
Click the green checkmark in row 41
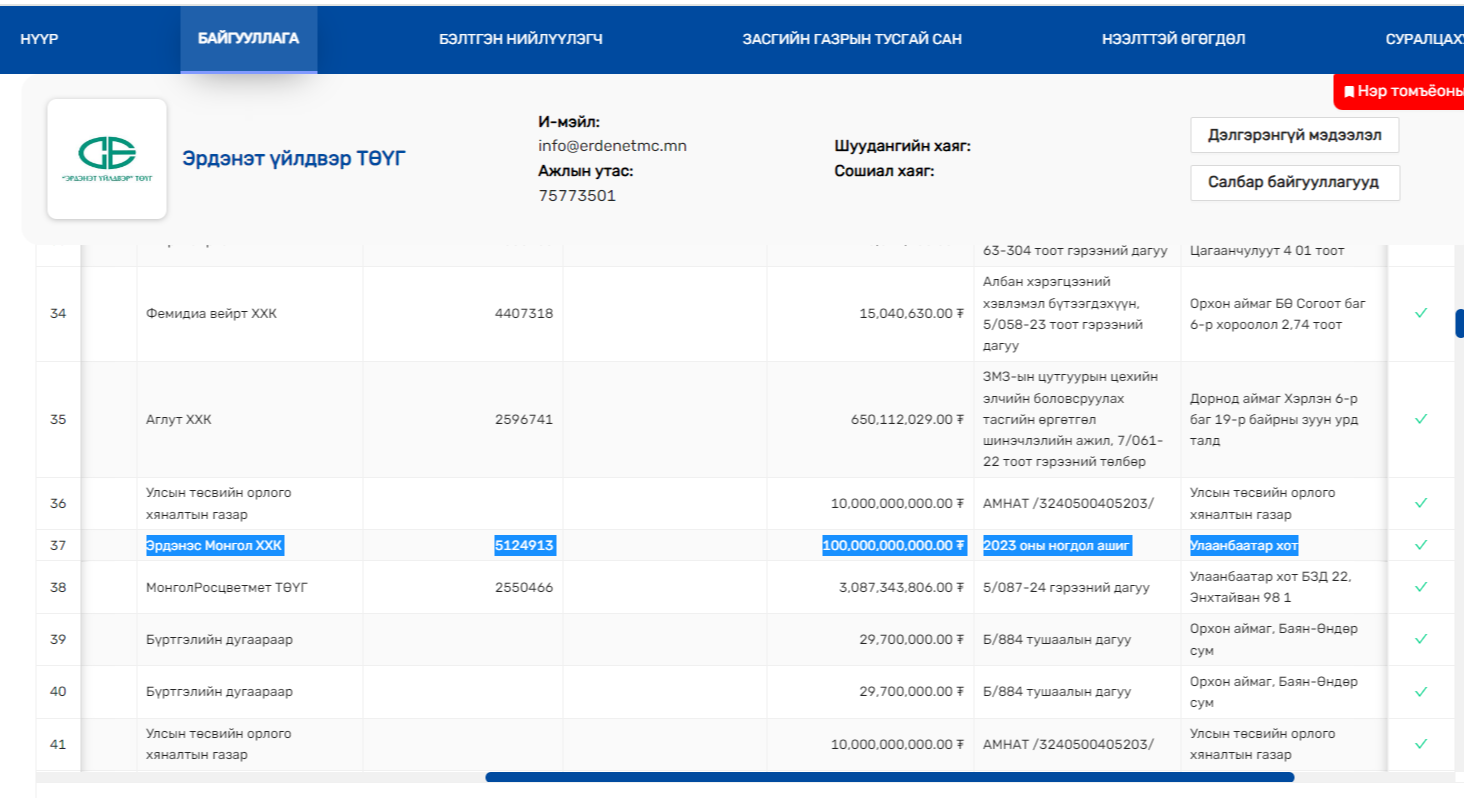click(1420, 744)
